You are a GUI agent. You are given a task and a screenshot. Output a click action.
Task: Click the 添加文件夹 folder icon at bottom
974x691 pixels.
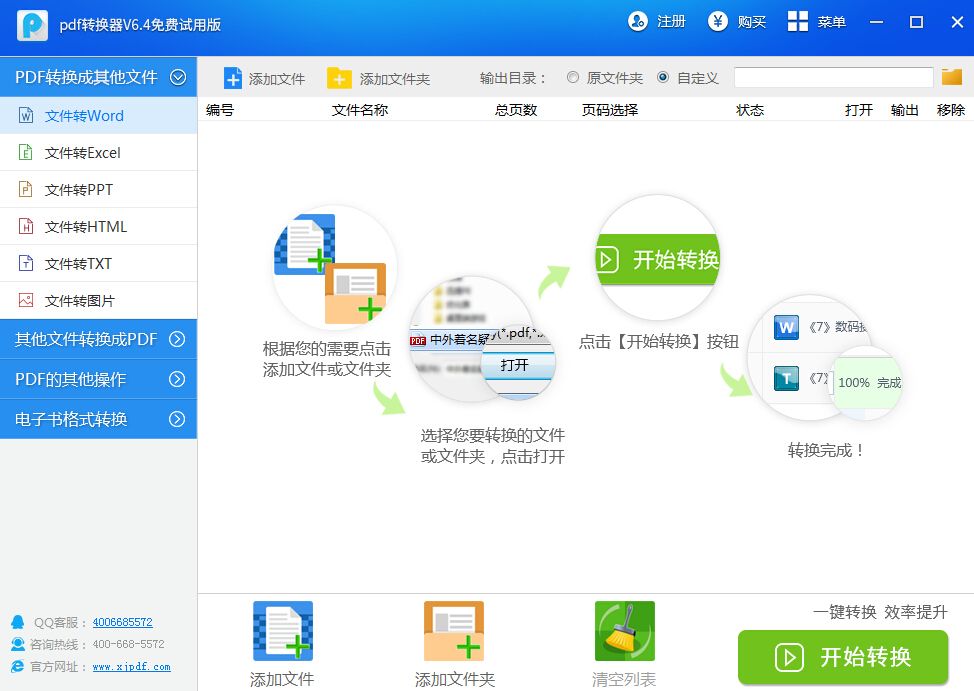(x=453, y=629)
